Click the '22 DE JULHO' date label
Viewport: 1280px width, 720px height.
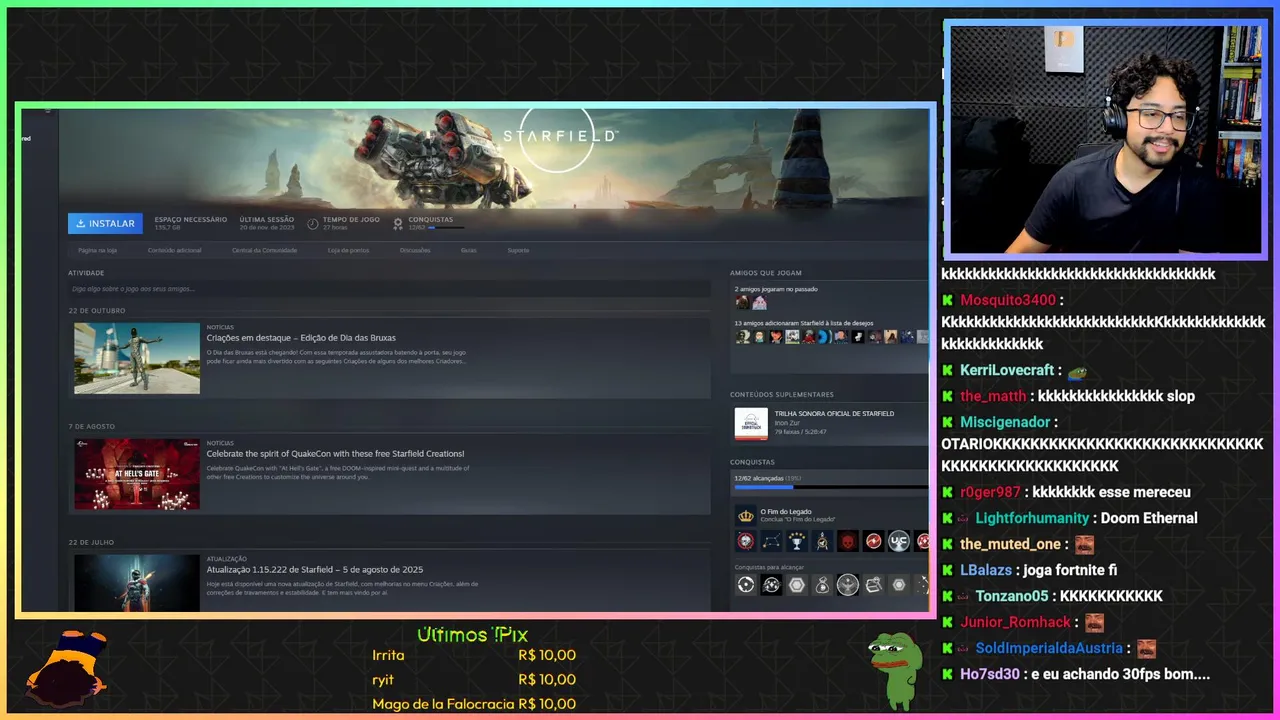[91, 543]
